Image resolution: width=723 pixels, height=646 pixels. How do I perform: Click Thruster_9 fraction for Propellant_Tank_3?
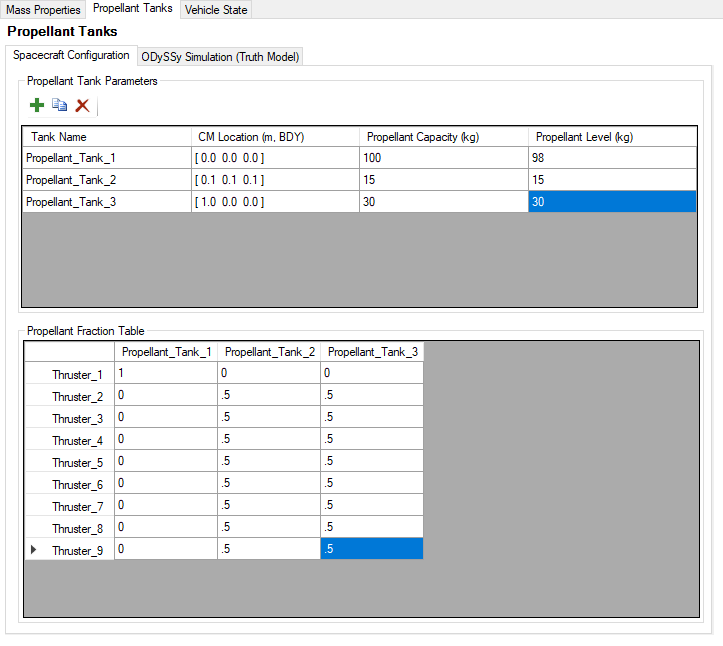tap(371, 550)
